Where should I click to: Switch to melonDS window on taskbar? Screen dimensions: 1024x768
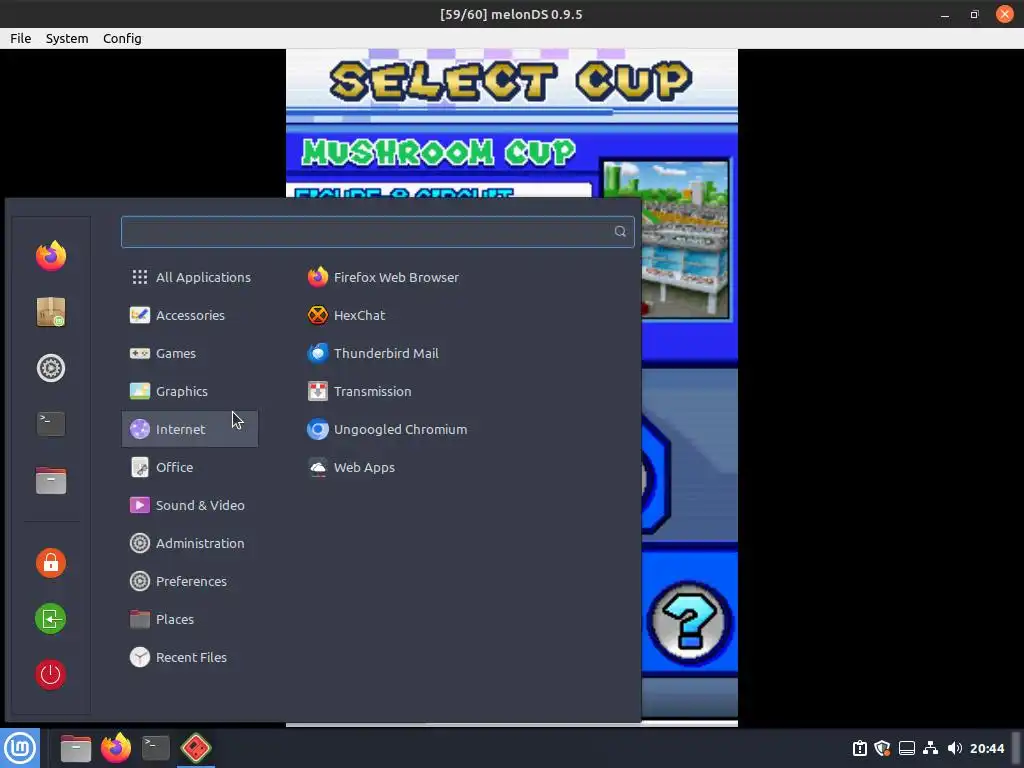(x=196, y=748)
